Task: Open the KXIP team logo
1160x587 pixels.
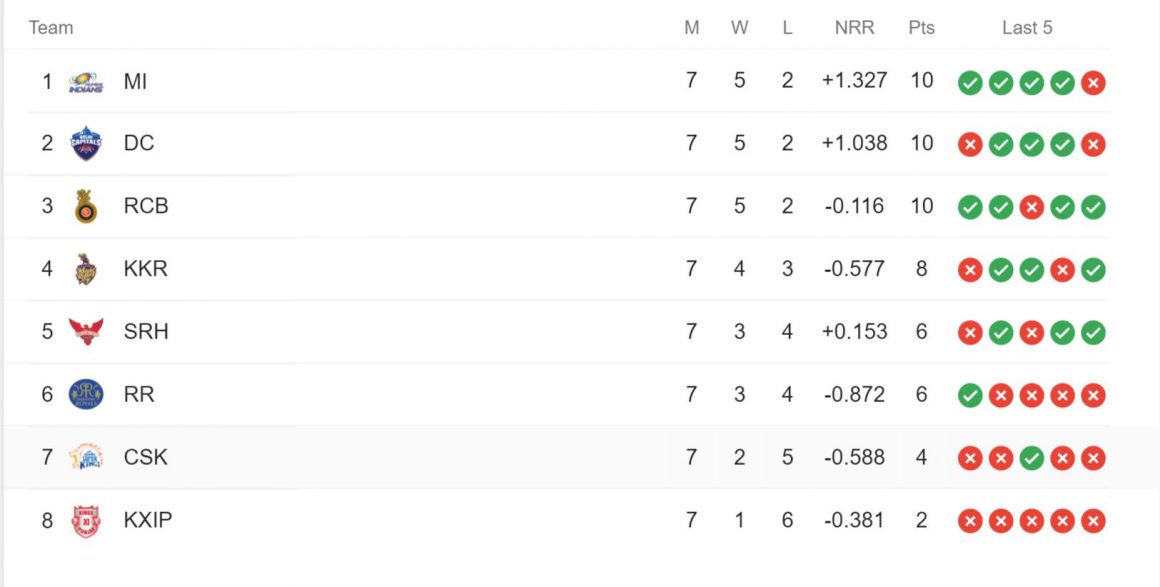Action: [x=86, y=521]
